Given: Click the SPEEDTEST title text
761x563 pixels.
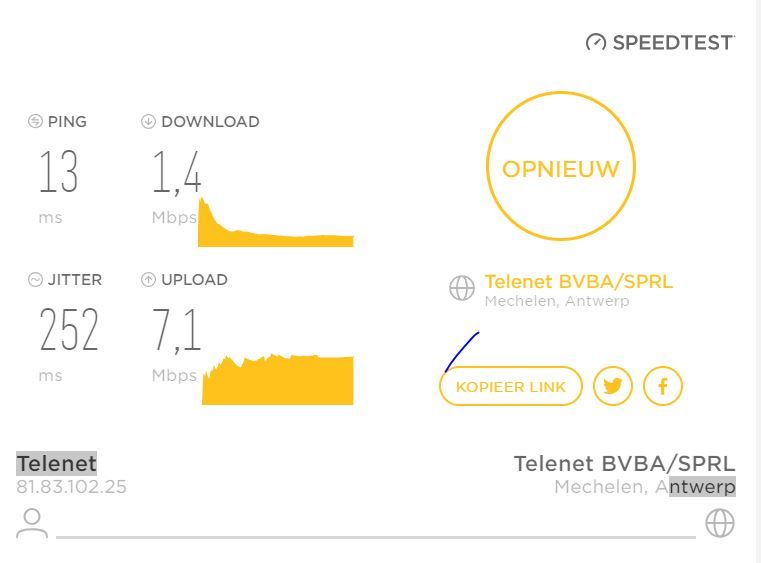Looking at the screenshot, I should pyautogui.click(x=672, y=43).
